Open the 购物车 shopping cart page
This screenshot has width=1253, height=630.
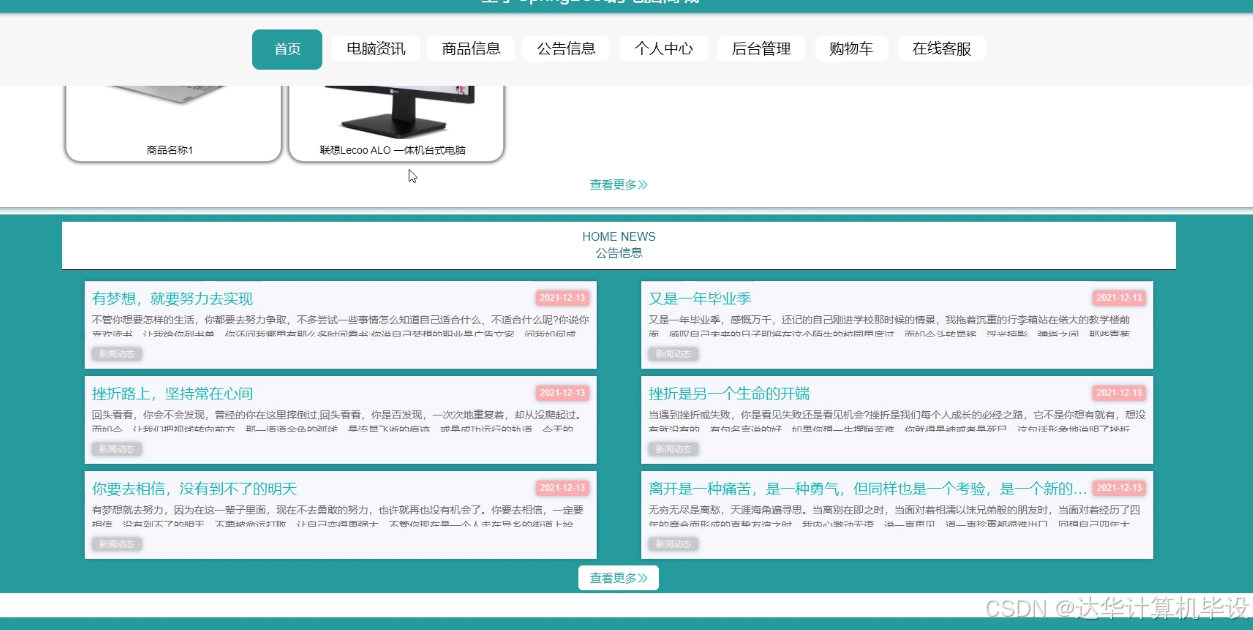coord(851,47)
